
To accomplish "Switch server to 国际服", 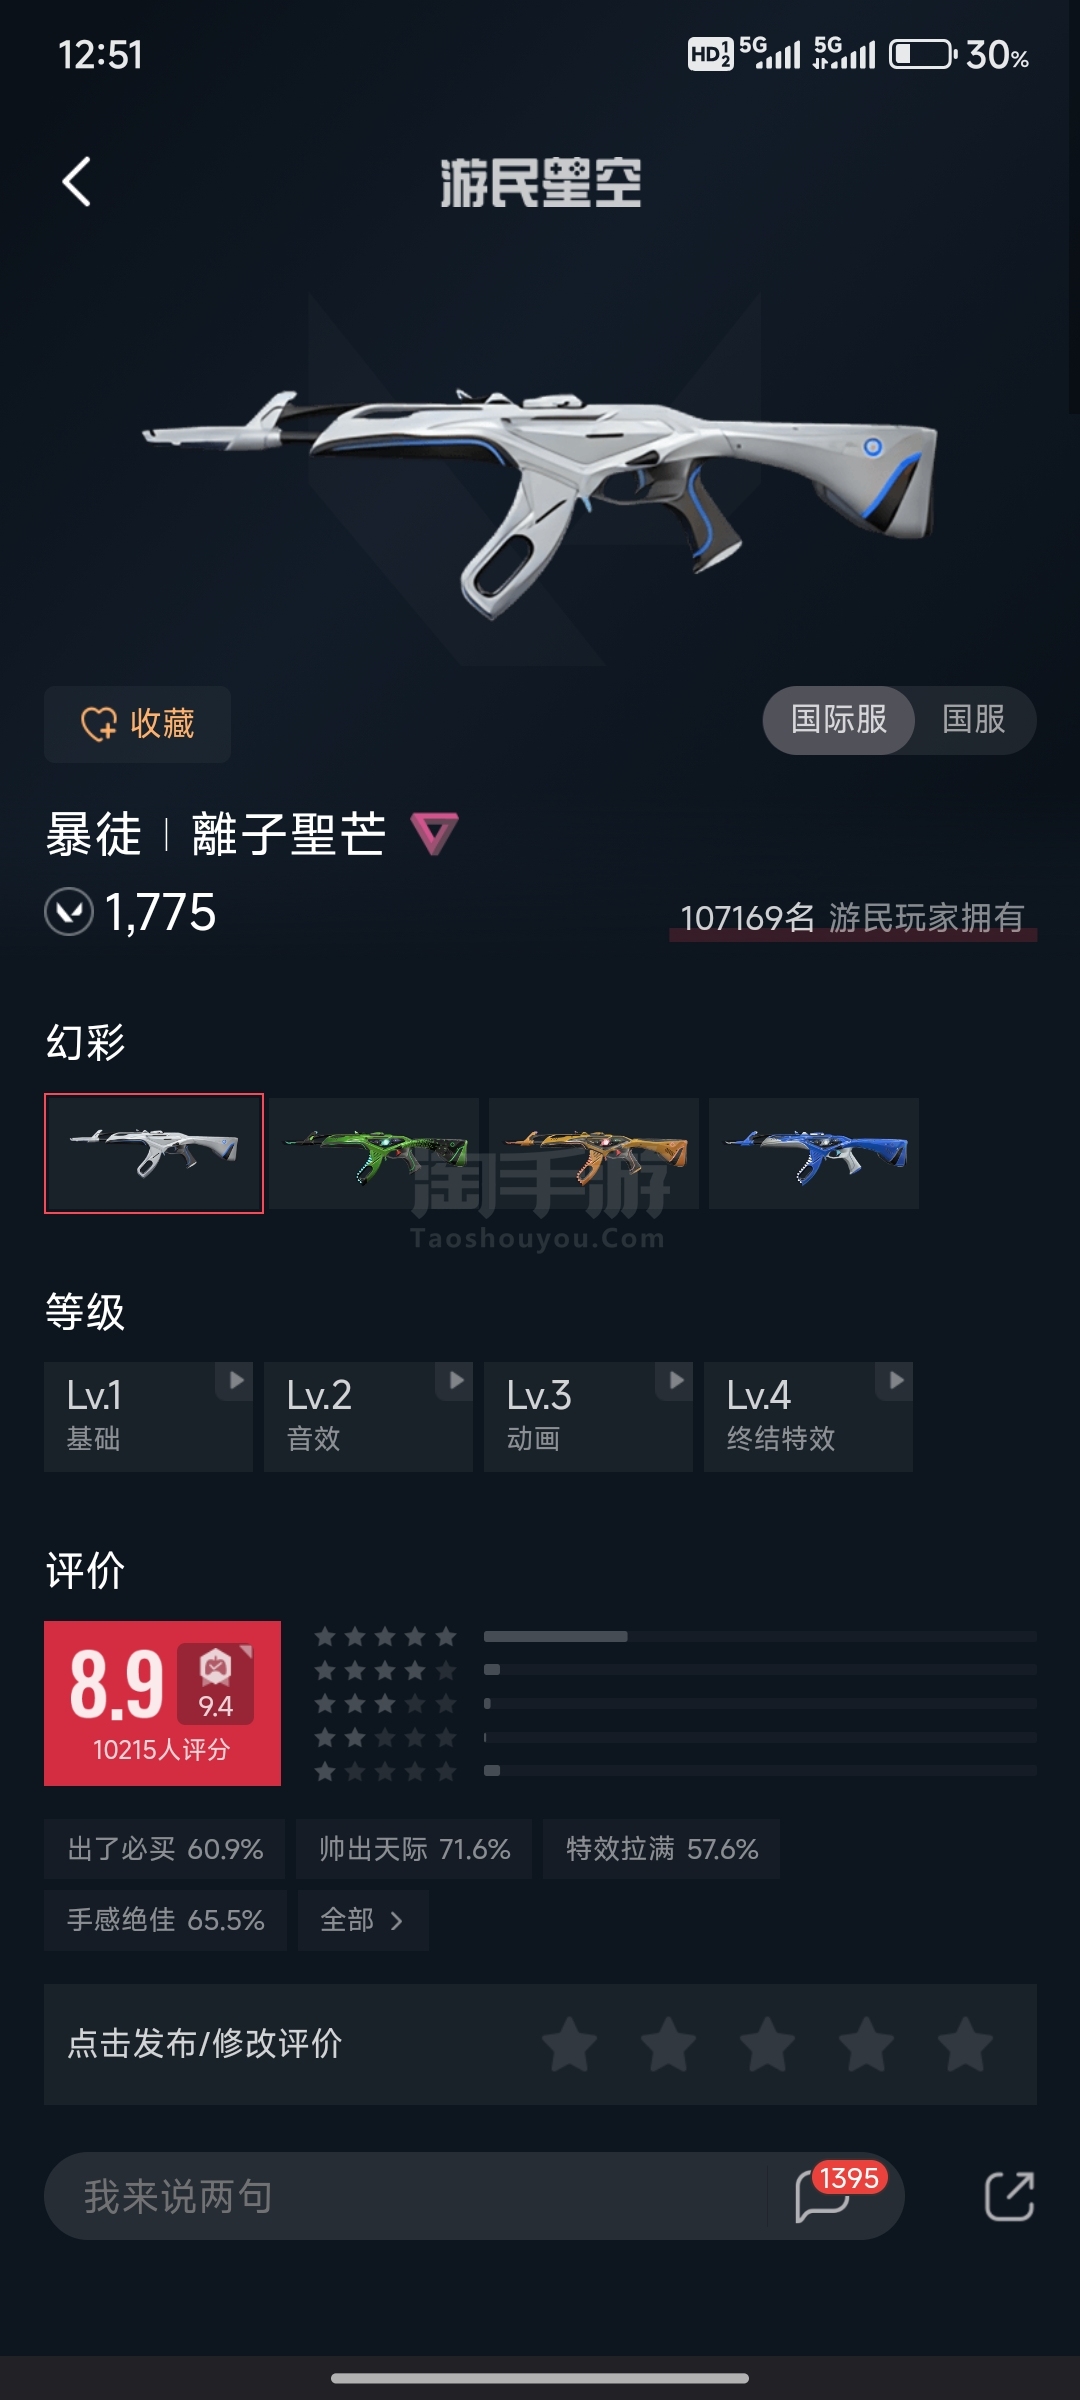I will click(839, 720).
